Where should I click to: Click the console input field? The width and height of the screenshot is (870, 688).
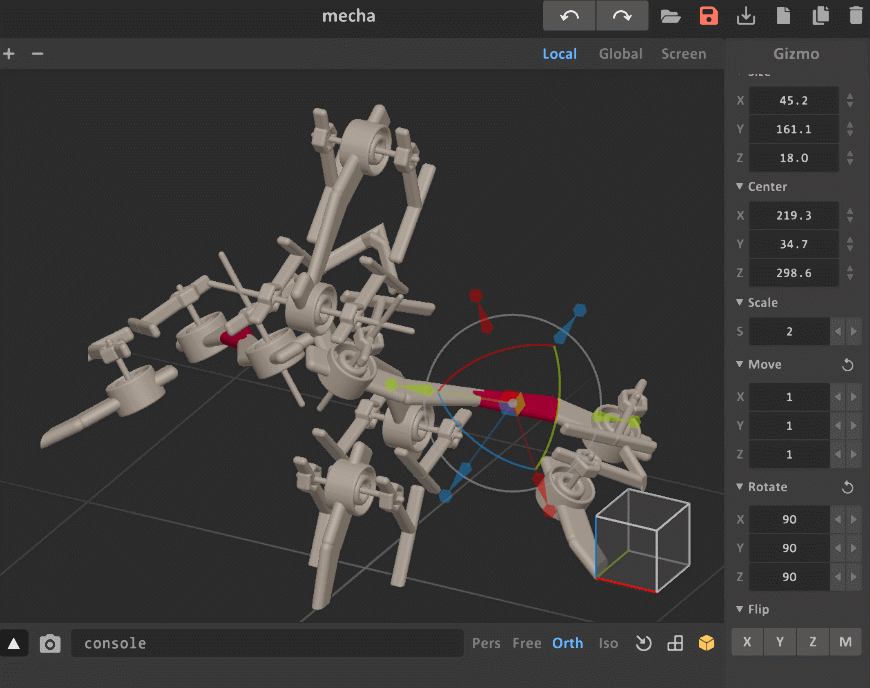click(x=266, y=643)
